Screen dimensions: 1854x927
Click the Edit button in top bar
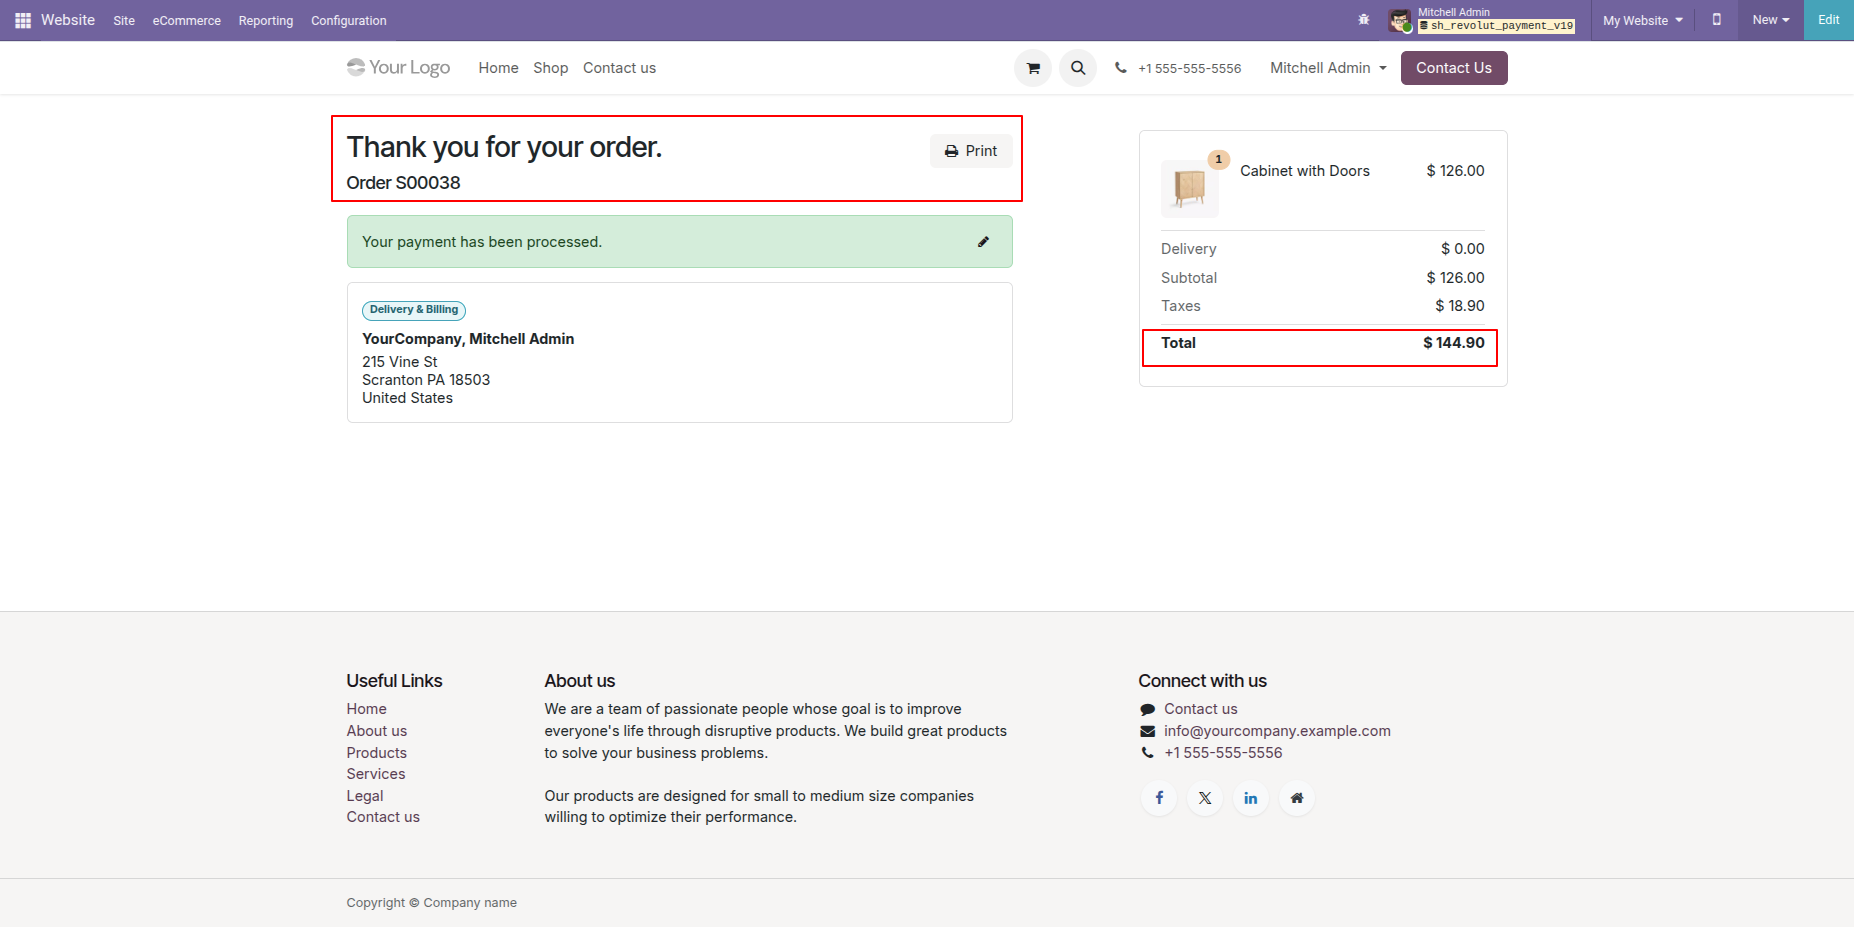[x=1828, y=20]
